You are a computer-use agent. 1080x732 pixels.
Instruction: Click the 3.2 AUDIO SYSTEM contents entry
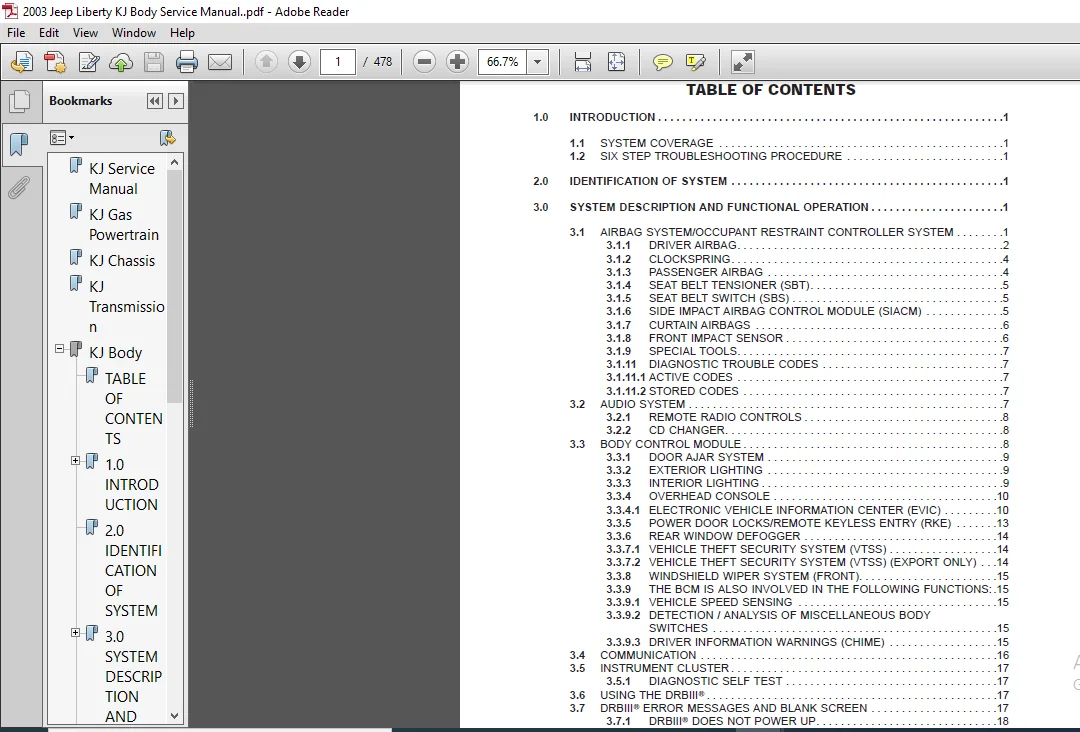click(x=789, y=404)
